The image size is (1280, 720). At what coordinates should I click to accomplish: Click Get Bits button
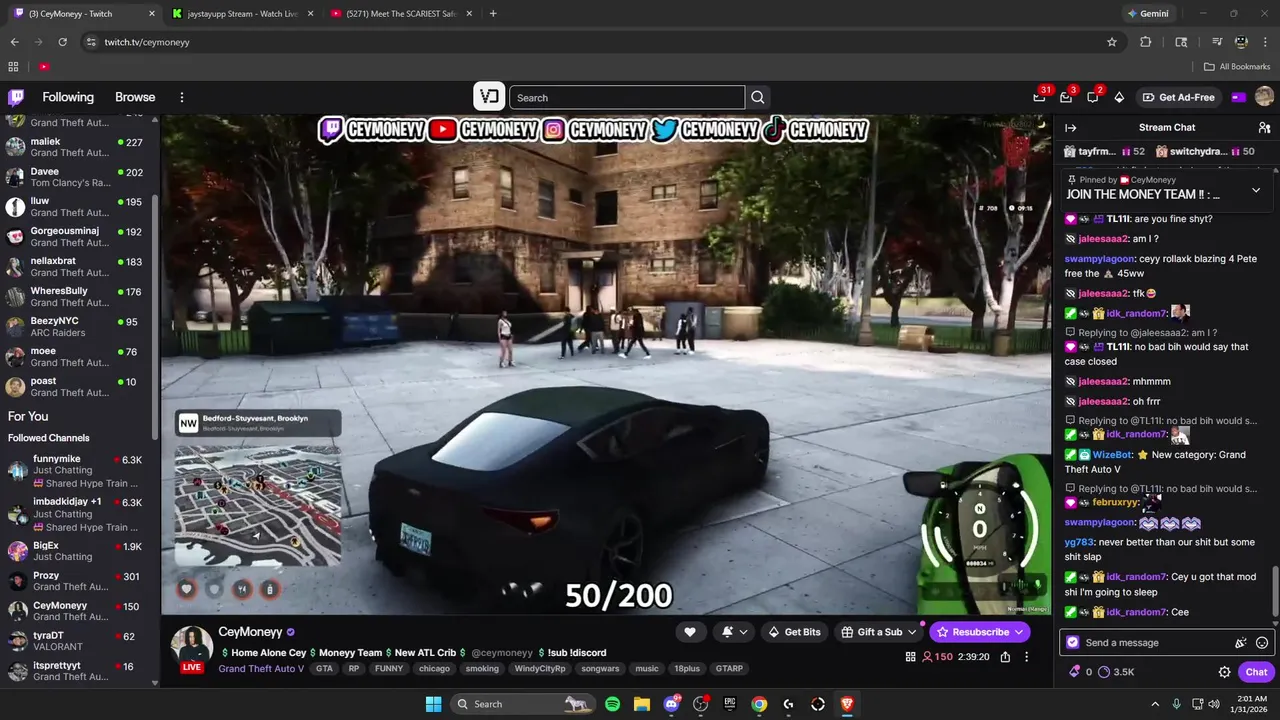[x=794, y=632]
